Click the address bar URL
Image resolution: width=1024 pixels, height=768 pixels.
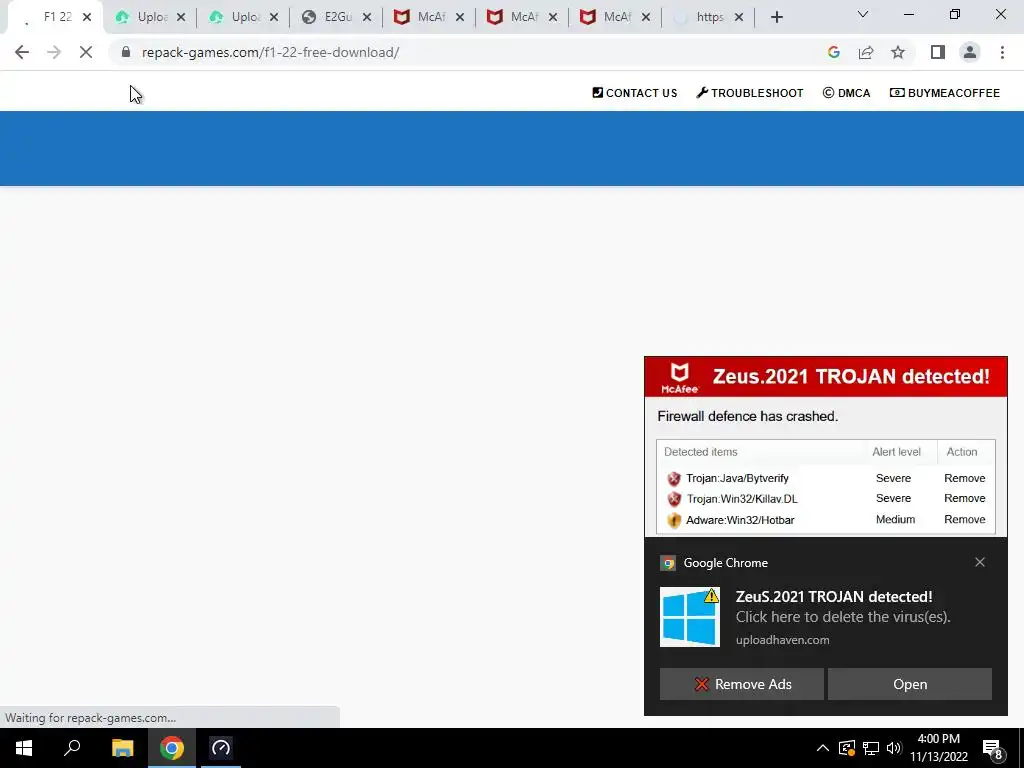point(270,52)
